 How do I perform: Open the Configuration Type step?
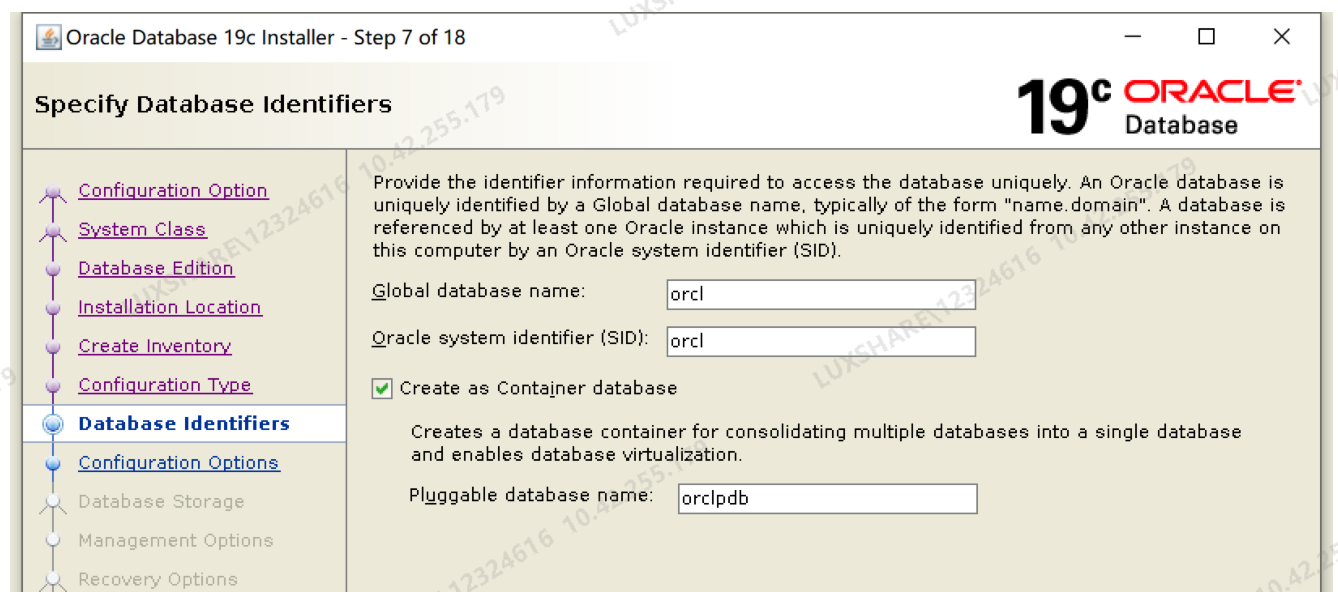point(164,384)
